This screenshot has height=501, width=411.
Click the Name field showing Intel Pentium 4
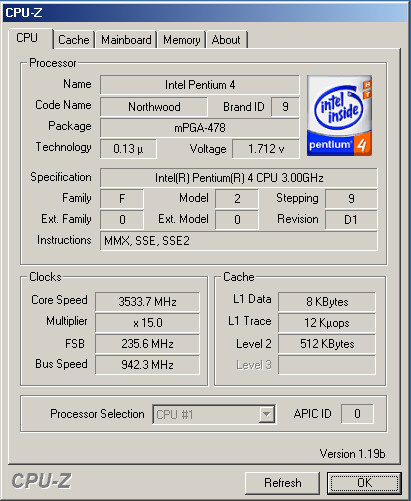200,85
